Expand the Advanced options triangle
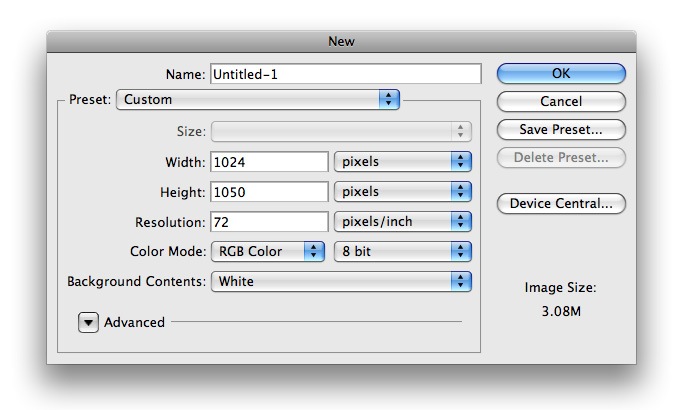The image size is (691, 410). [x=88, y=323]
